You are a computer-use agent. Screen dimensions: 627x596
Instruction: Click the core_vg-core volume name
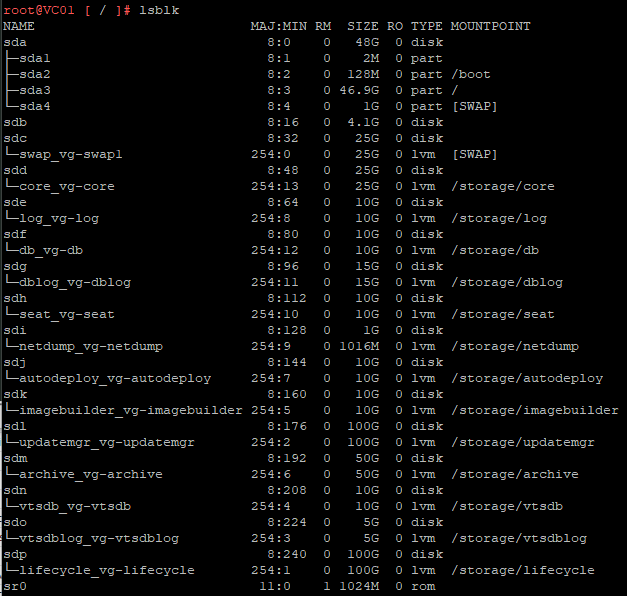point(67,186)
